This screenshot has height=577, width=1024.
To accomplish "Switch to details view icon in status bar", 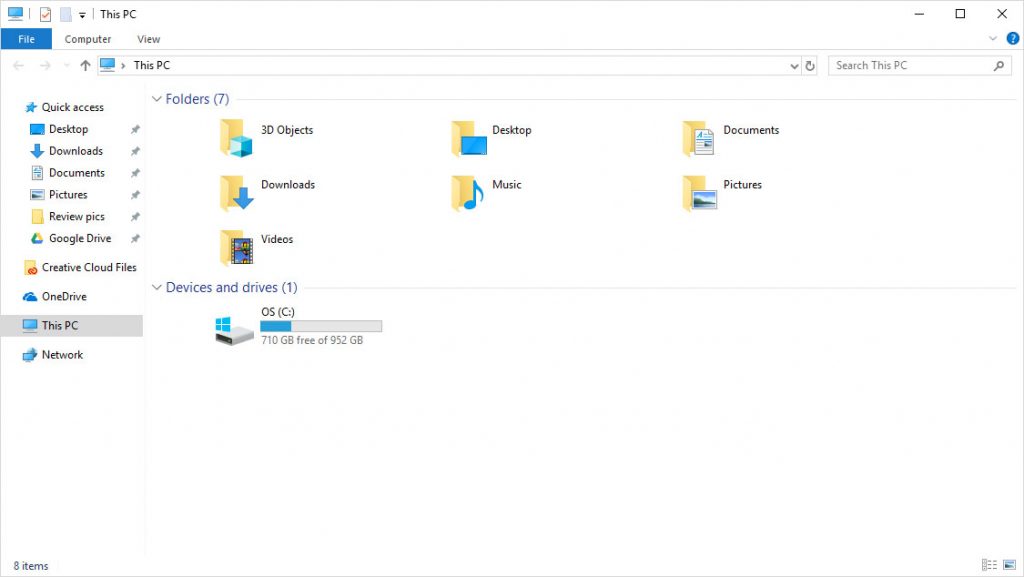I will [x=989, y=565].
